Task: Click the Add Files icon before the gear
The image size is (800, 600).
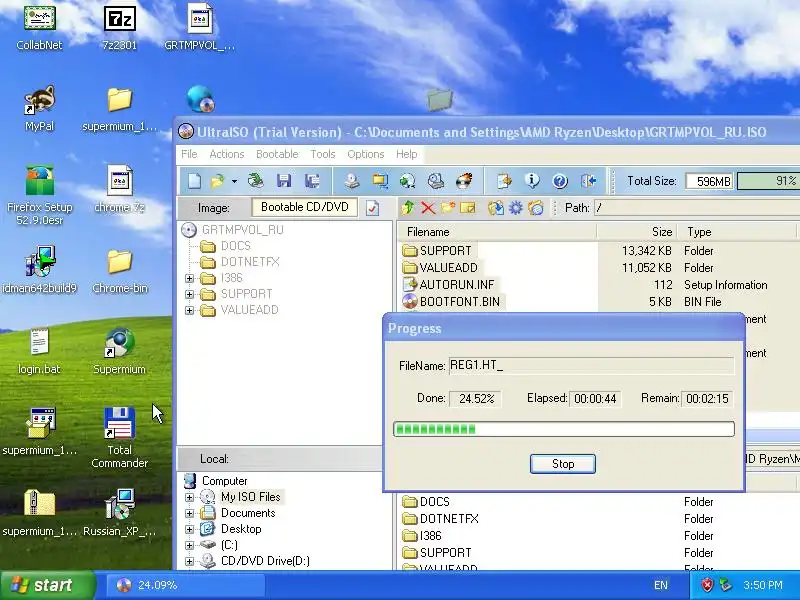Action: tap(495, 208)
